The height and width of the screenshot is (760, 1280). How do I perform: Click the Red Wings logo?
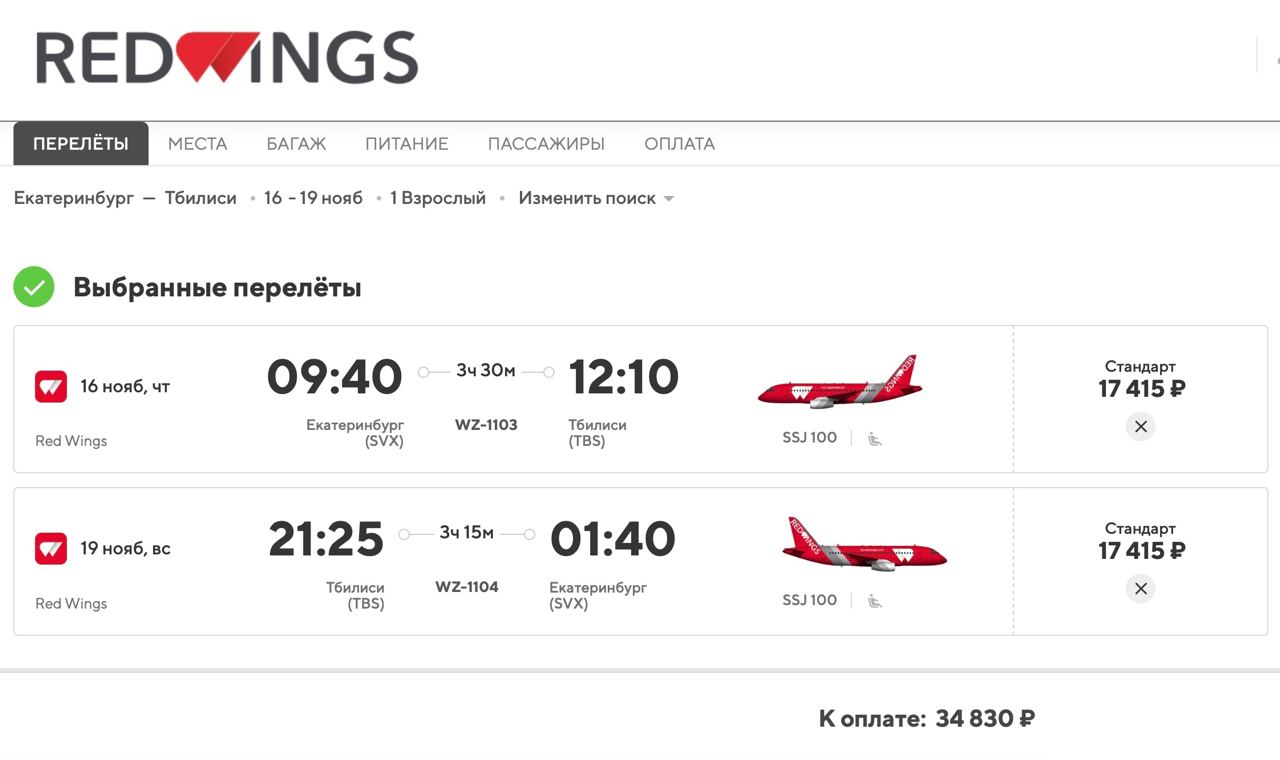(x=227, y=58)
